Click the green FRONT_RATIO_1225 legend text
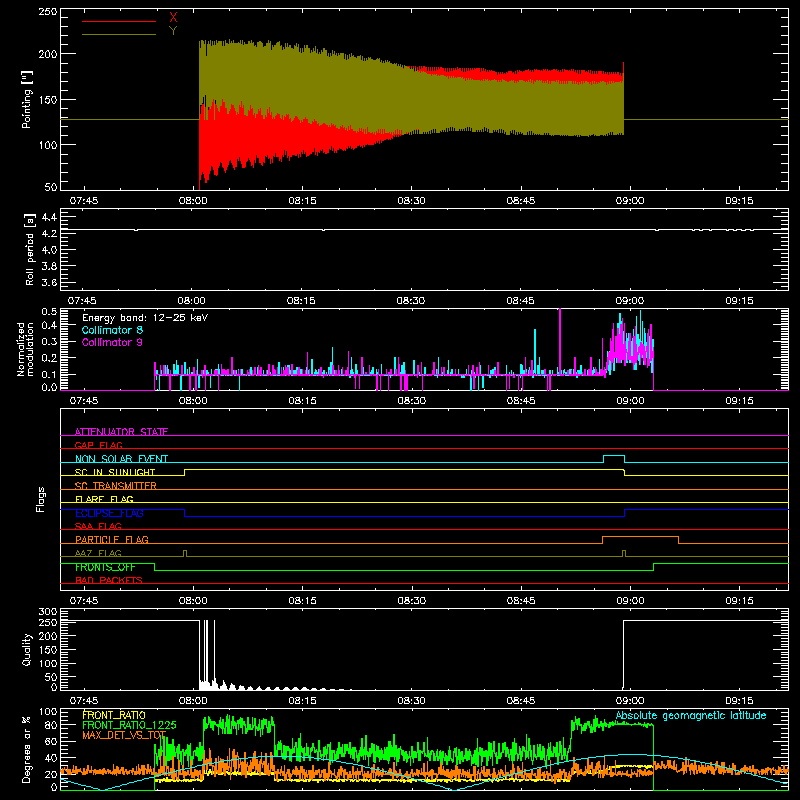Screen dimensions: 800x800 [129, 725]
